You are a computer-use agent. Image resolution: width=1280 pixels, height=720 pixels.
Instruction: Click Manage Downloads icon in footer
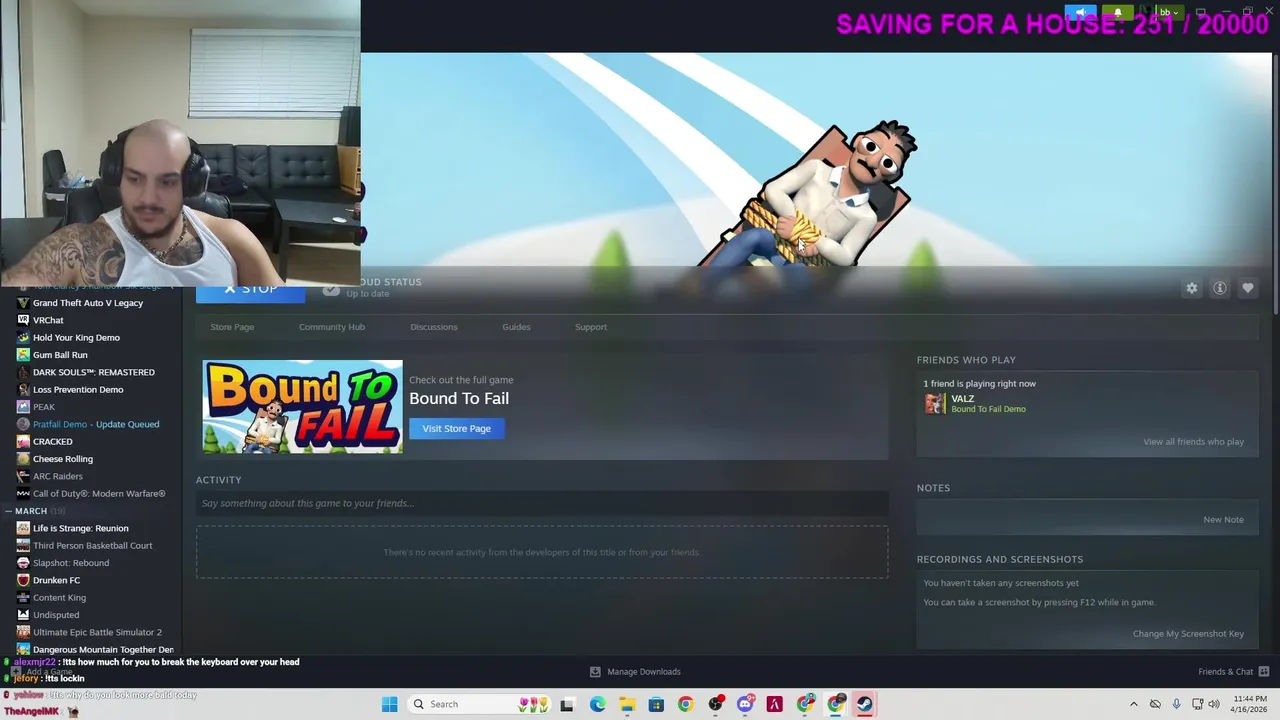click(595, 672)
